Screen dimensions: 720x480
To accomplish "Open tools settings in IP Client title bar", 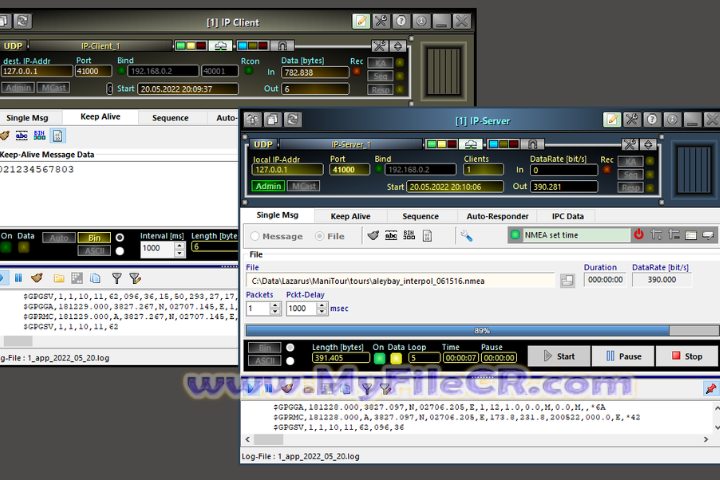I will [x=381, y=21].
